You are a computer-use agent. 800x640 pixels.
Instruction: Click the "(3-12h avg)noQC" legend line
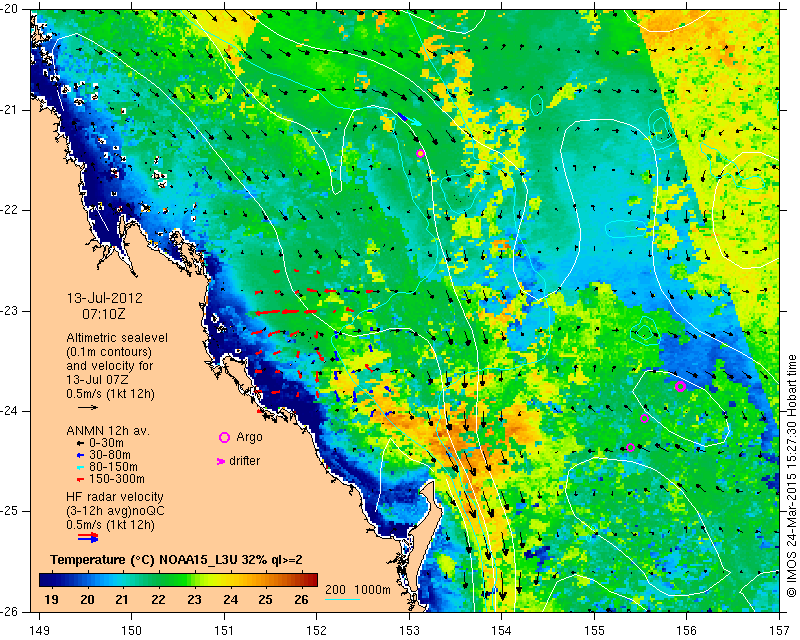(x=115, y=511)
